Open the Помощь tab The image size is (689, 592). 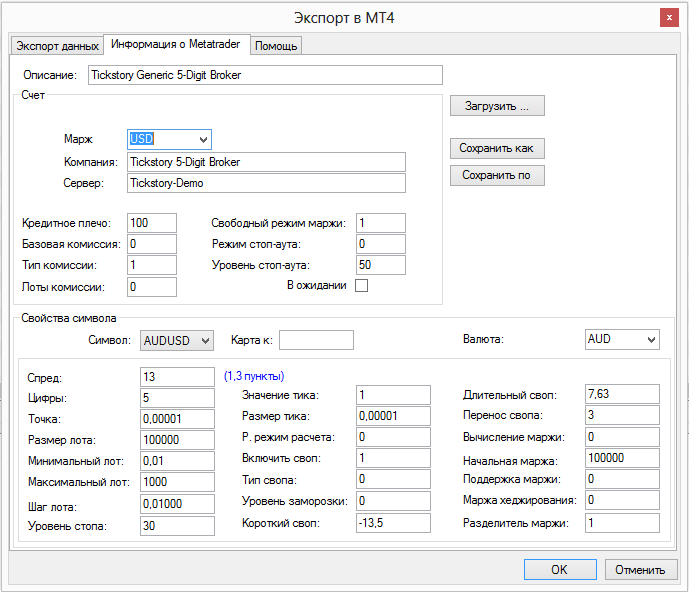click(x=276, y=46)
